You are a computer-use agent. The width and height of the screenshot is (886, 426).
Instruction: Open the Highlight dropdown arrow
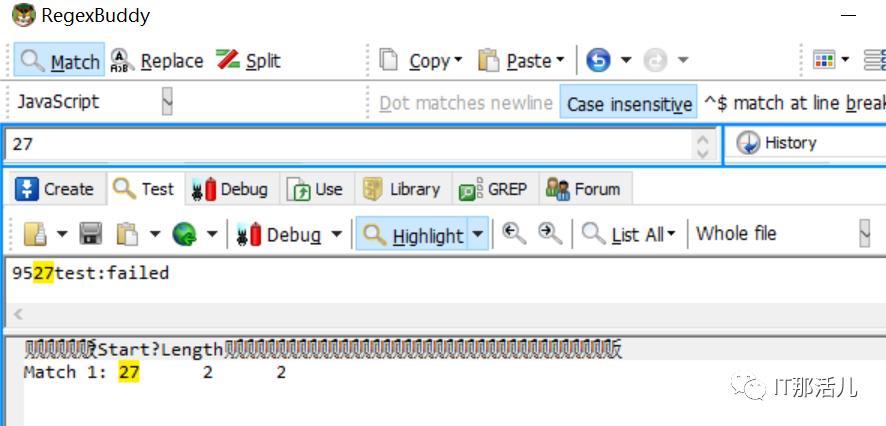point(478,234)
